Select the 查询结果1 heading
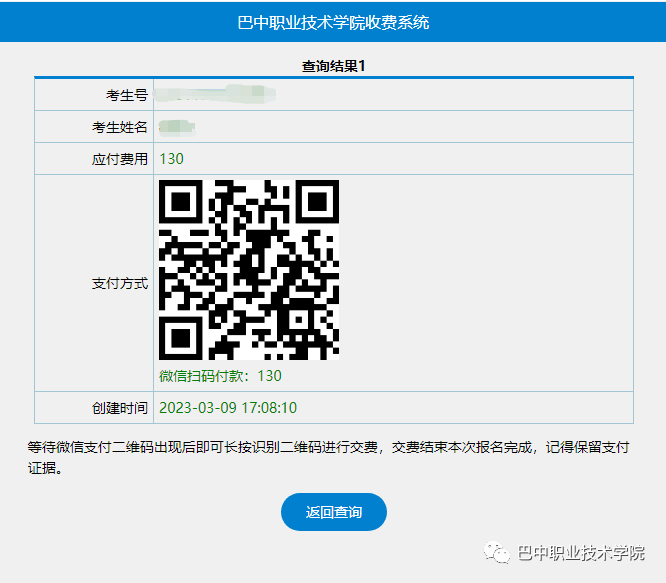666x583 pixels. 333,66
